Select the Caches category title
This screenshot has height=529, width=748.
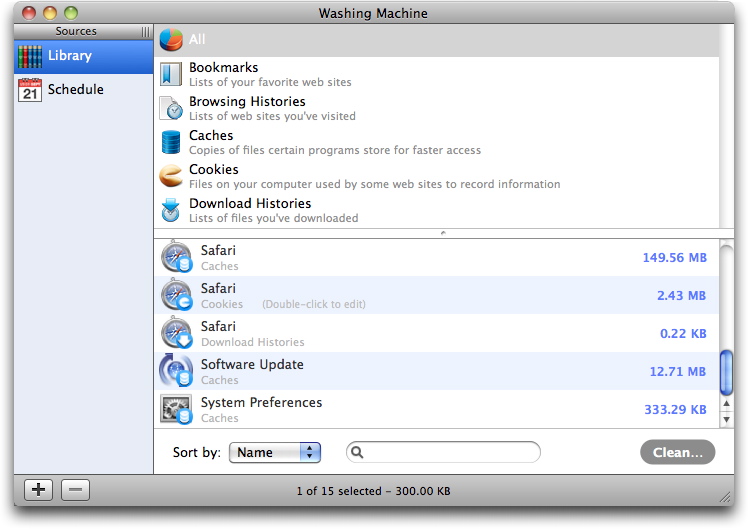pos(211,135)
